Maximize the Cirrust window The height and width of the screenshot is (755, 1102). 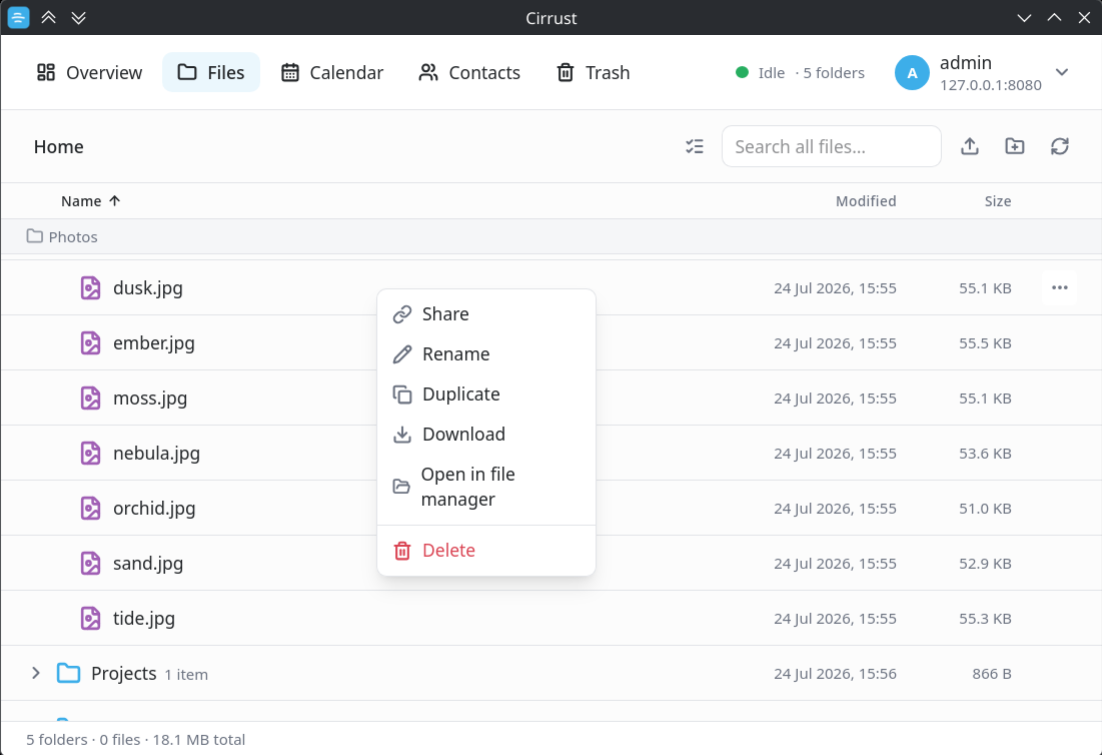click(x=1054, y=18)
